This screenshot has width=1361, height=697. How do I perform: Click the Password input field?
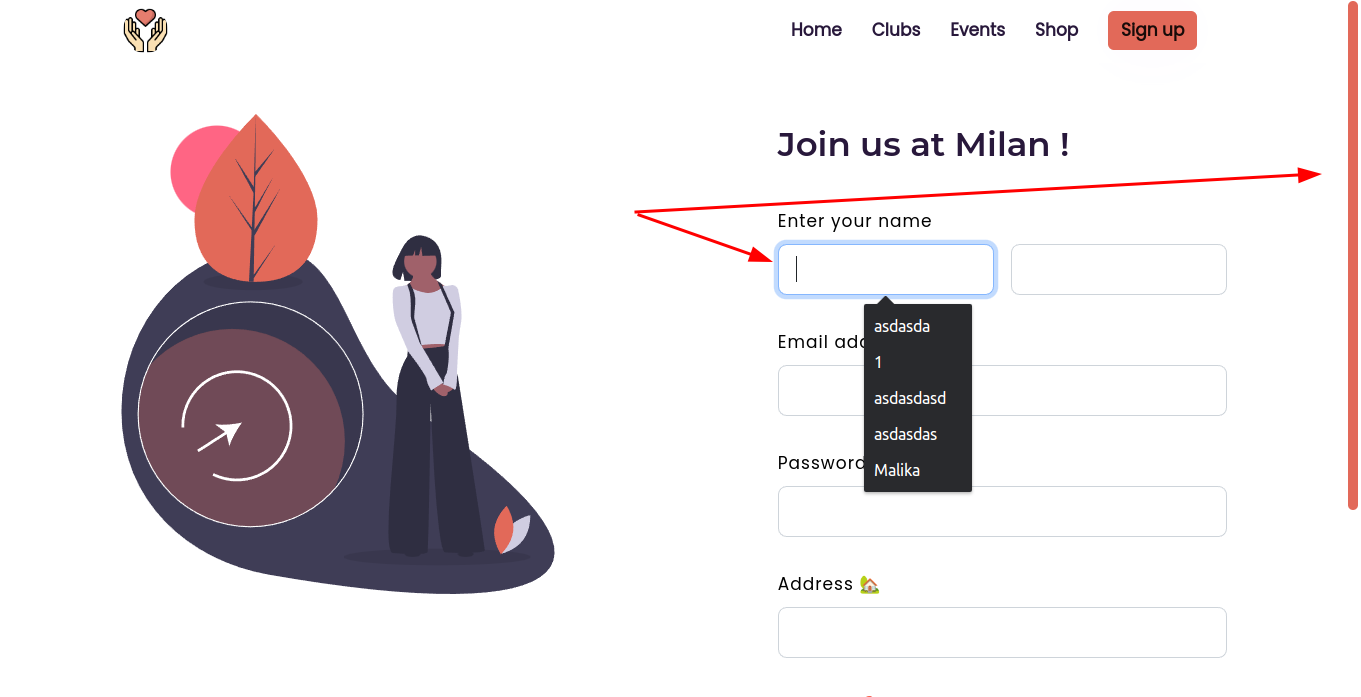tap(1001, 511)
